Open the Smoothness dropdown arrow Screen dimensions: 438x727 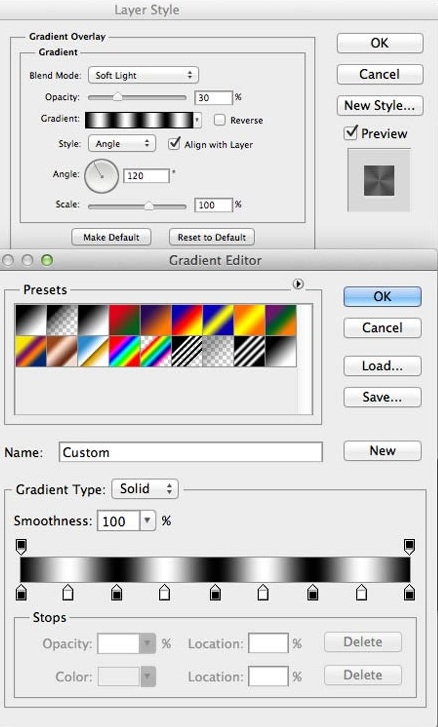[147, 521]
